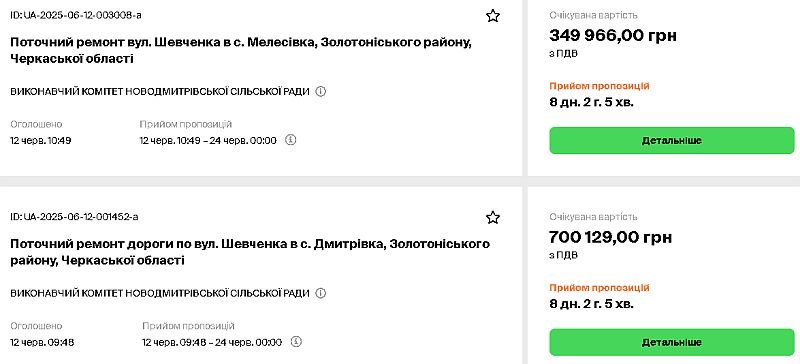The height and width of the screenshot is (364, 800).
Task: Click the 349 966,00 грн expected value
Action: click(613, 35)
